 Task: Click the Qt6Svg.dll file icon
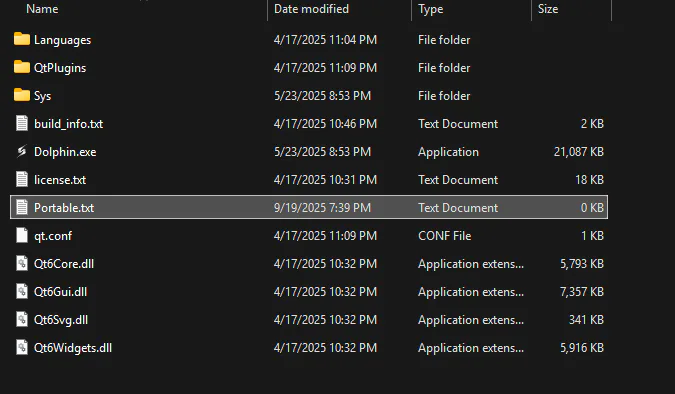[22, 319]
